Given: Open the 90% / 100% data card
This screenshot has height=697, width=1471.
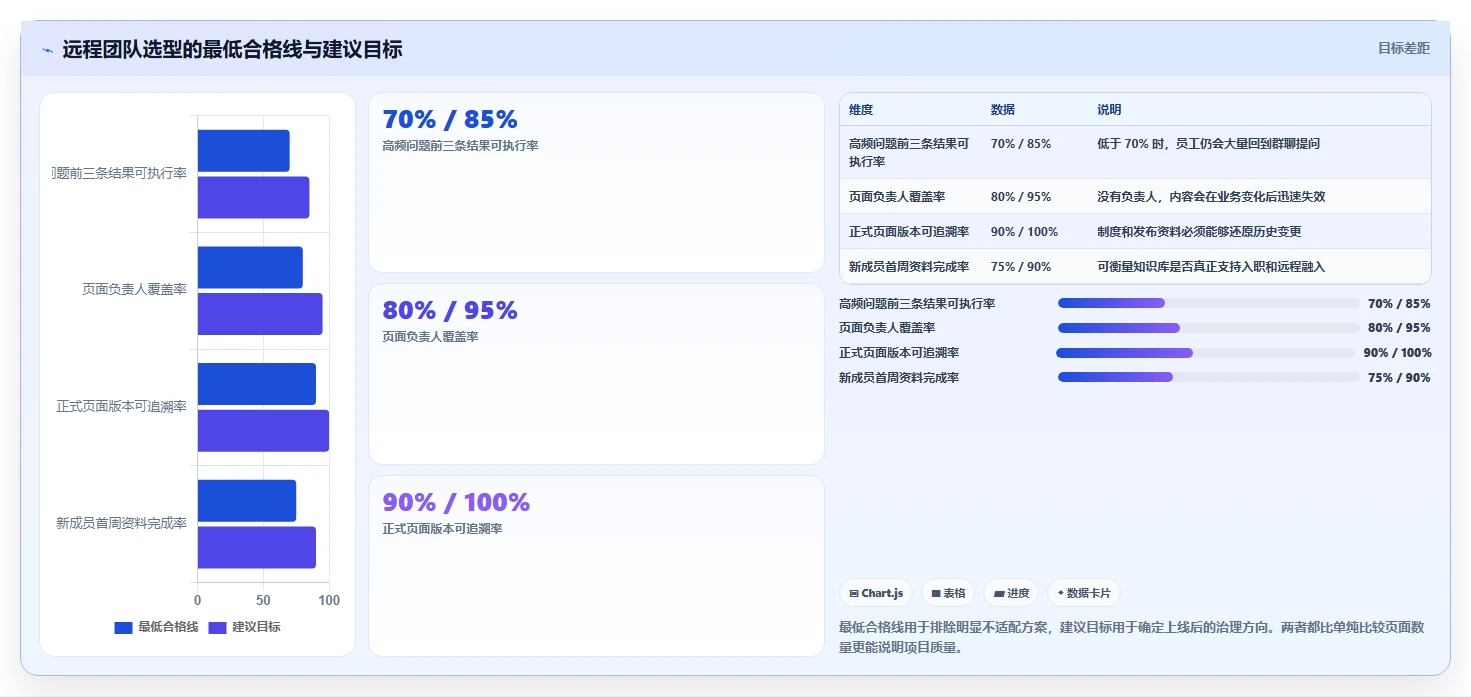Looking at the screenshot, I should [596, 566].
